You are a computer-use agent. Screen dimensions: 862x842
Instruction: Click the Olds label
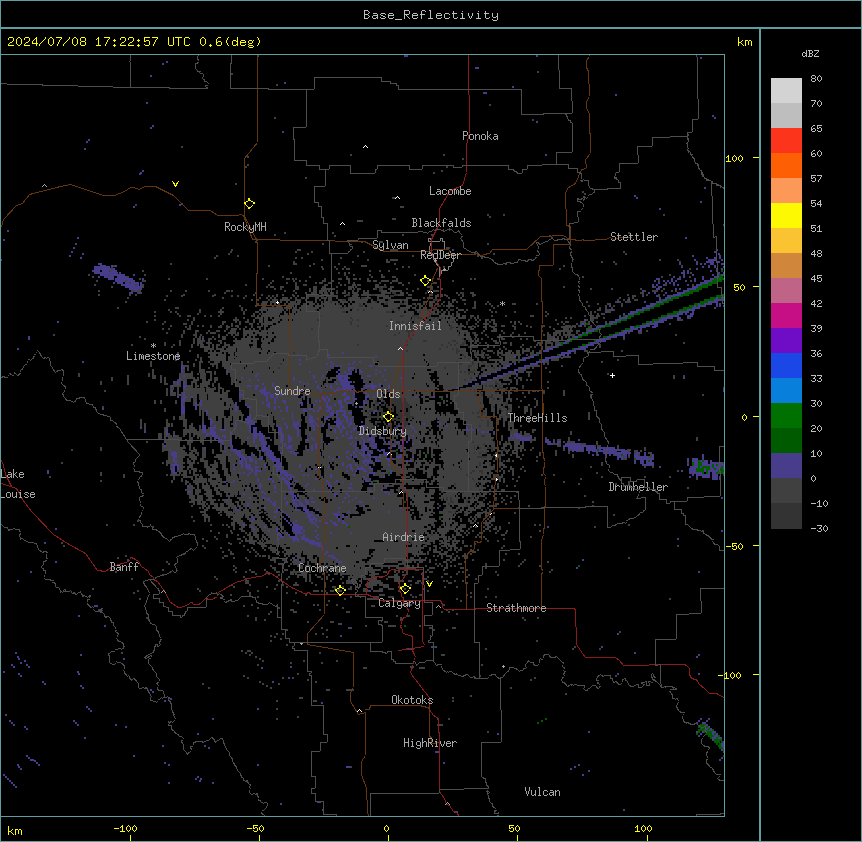(388, 394)
